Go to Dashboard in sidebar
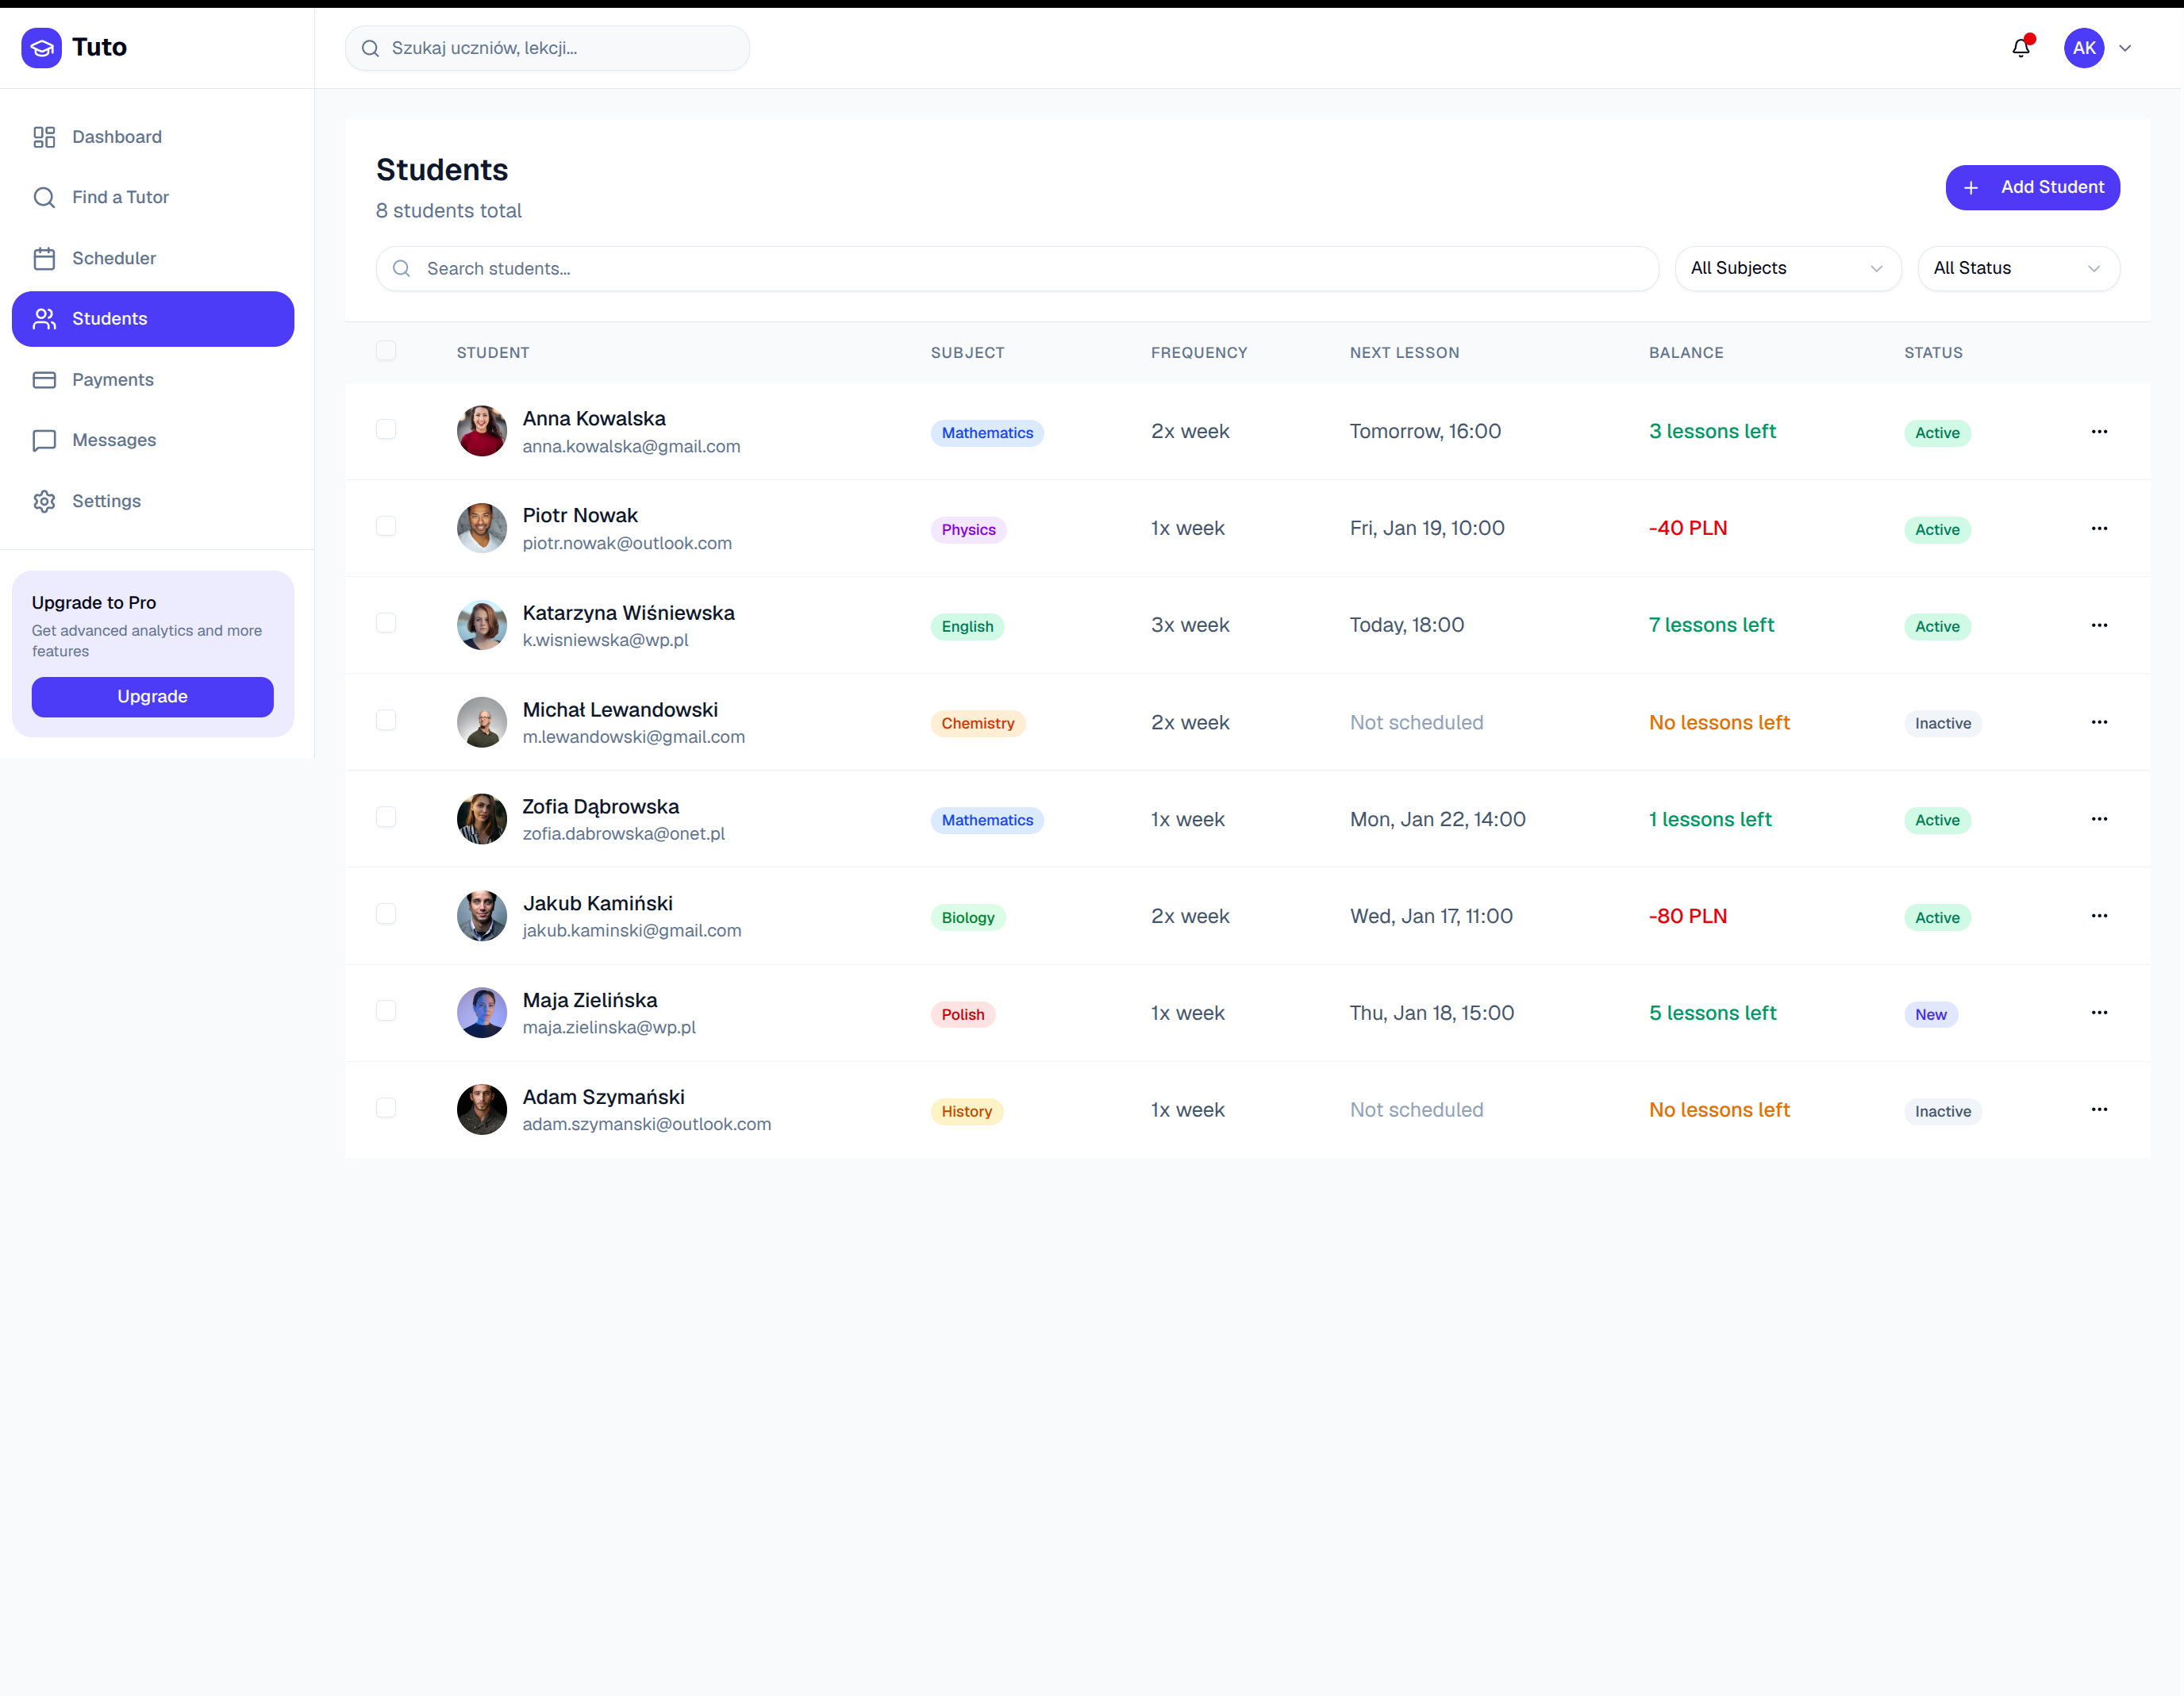2184x1696 pixels. (153, 137)
